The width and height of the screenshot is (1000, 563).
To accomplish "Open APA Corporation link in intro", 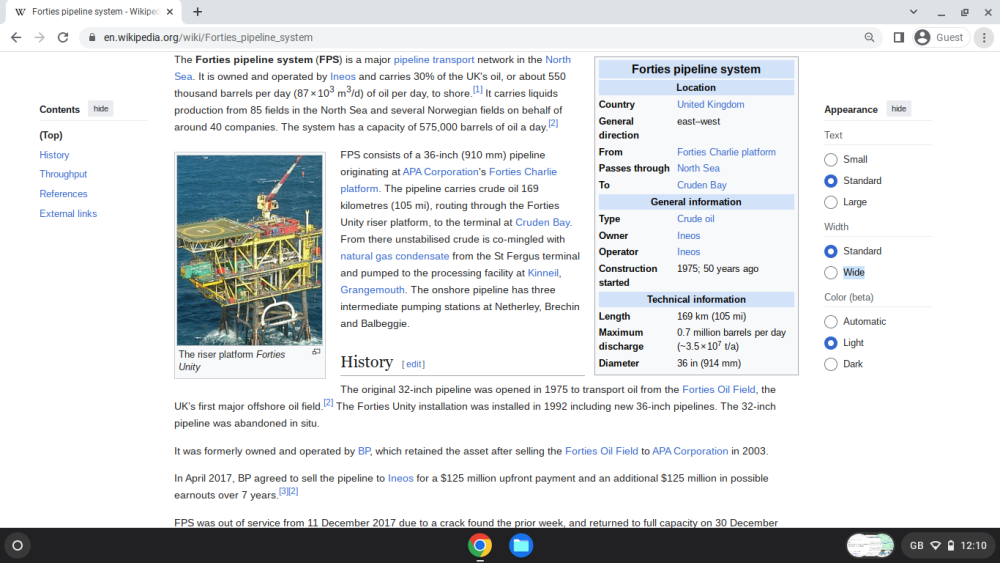I will [440, 172].
